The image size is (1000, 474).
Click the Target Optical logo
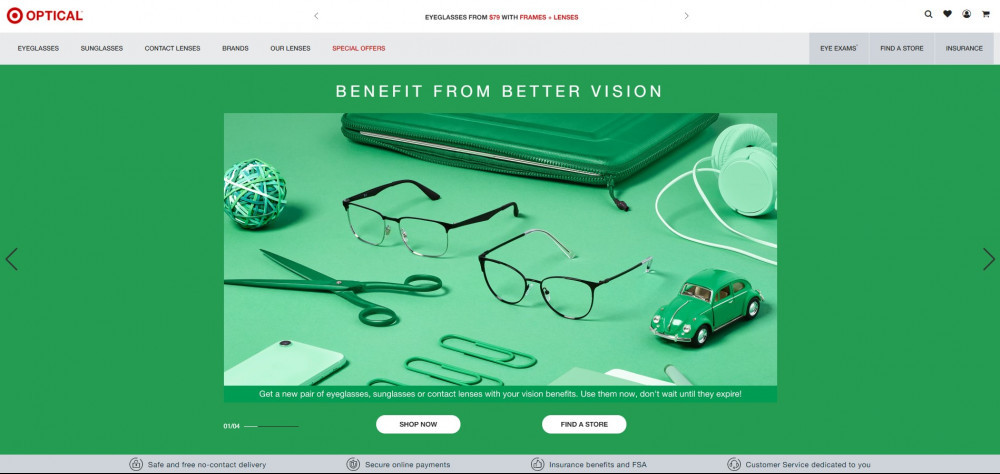click(x=45, y=15)
